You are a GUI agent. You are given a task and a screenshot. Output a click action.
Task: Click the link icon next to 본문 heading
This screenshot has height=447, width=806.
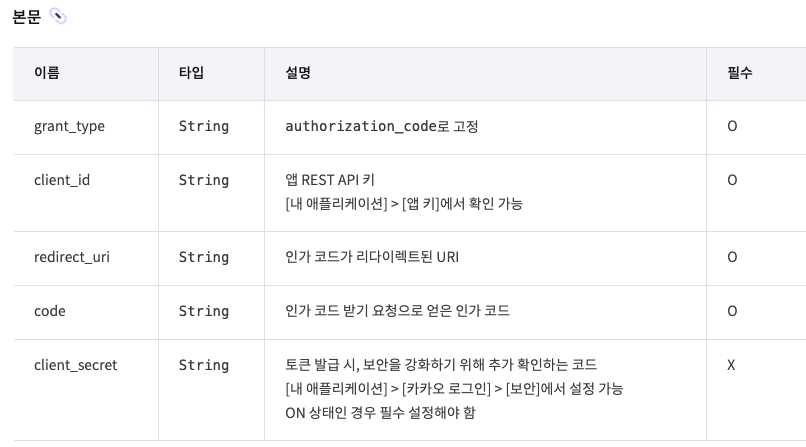click(58, 16)
